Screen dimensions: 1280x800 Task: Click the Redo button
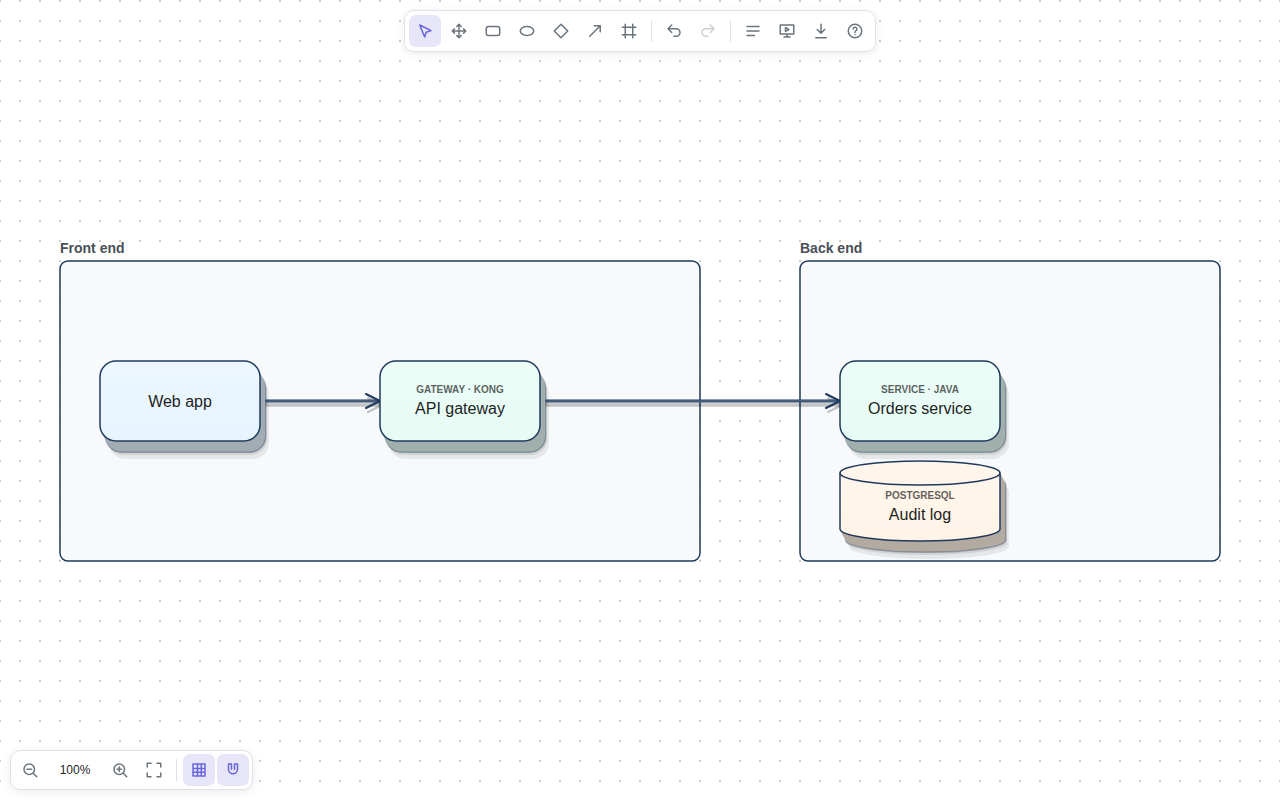(x=708, y=31)
